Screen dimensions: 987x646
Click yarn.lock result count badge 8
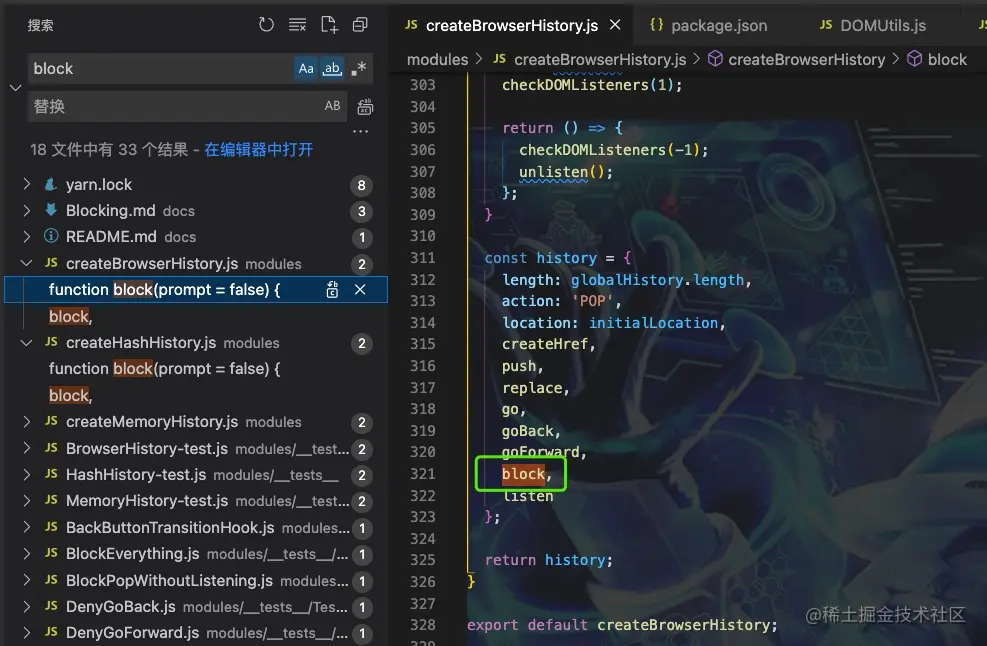361,185
